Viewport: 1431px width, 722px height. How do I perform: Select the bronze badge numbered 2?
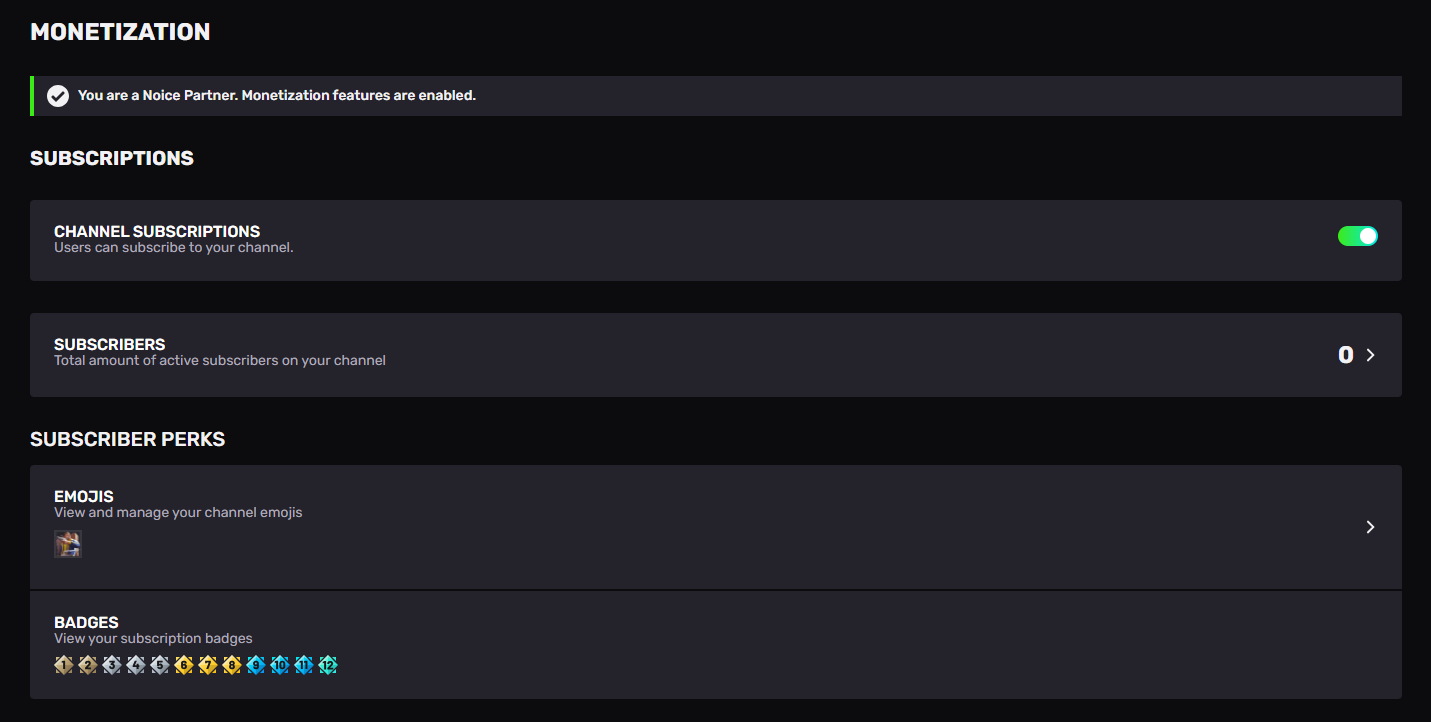click(x=88, y=665)
